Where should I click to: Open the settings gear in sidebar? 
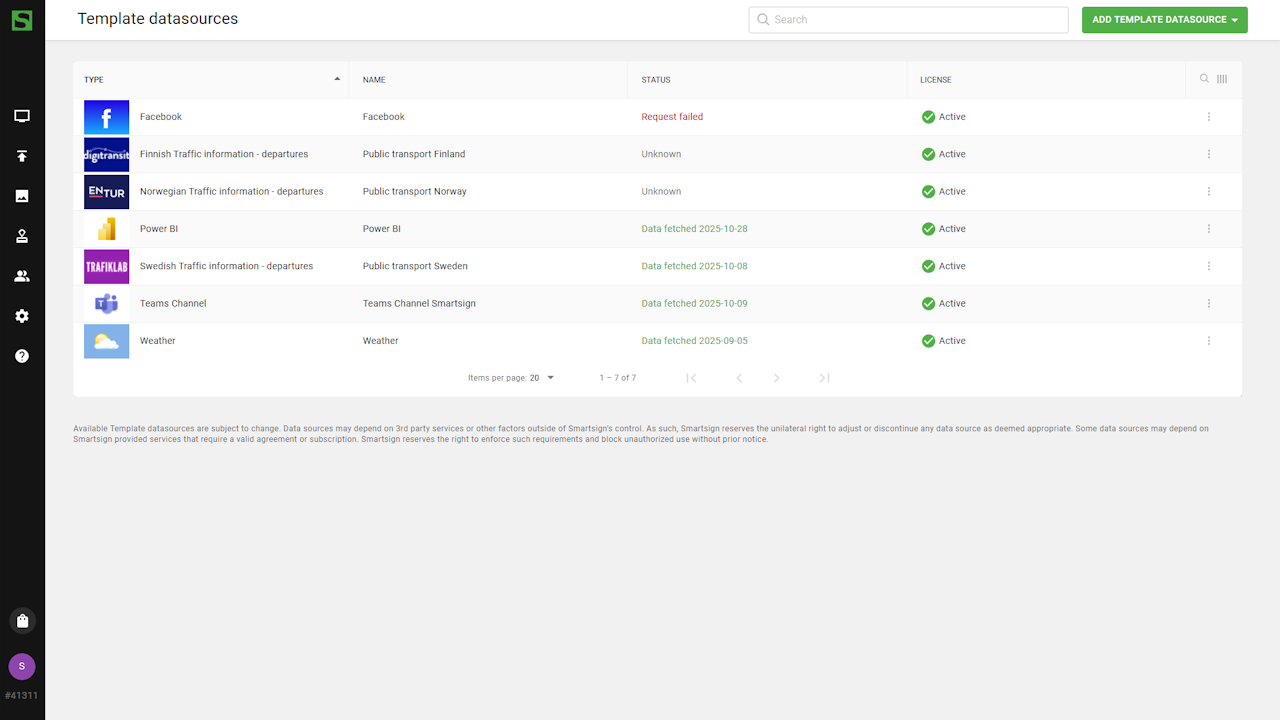[x=22, y=316]
